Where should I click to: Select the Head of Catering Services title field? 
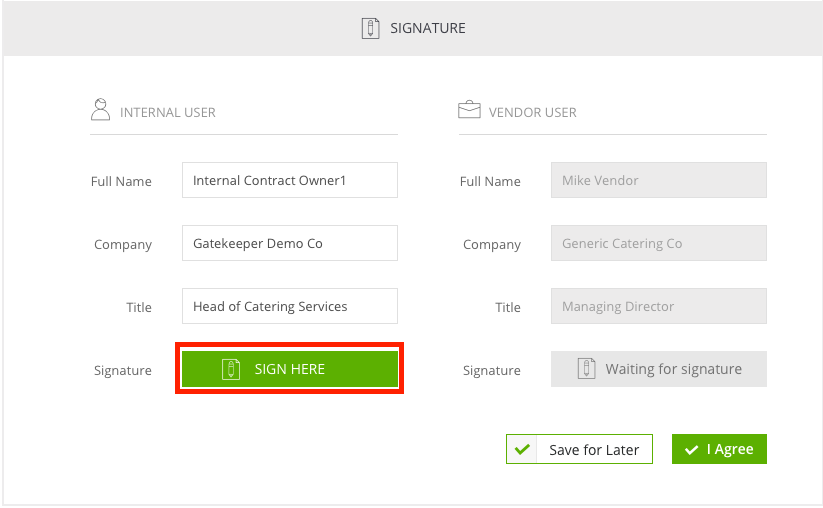pos(290,306)
